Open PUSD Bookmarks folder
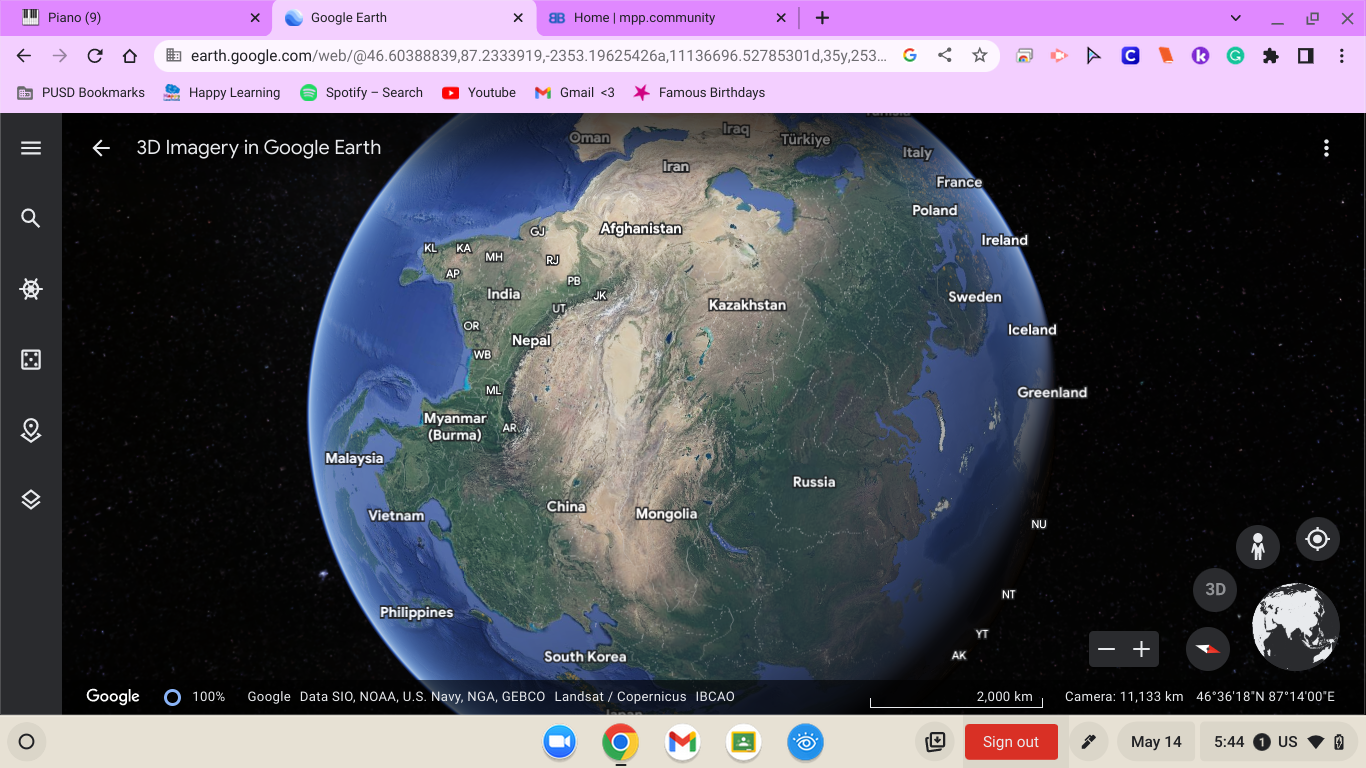 point(81,92)
